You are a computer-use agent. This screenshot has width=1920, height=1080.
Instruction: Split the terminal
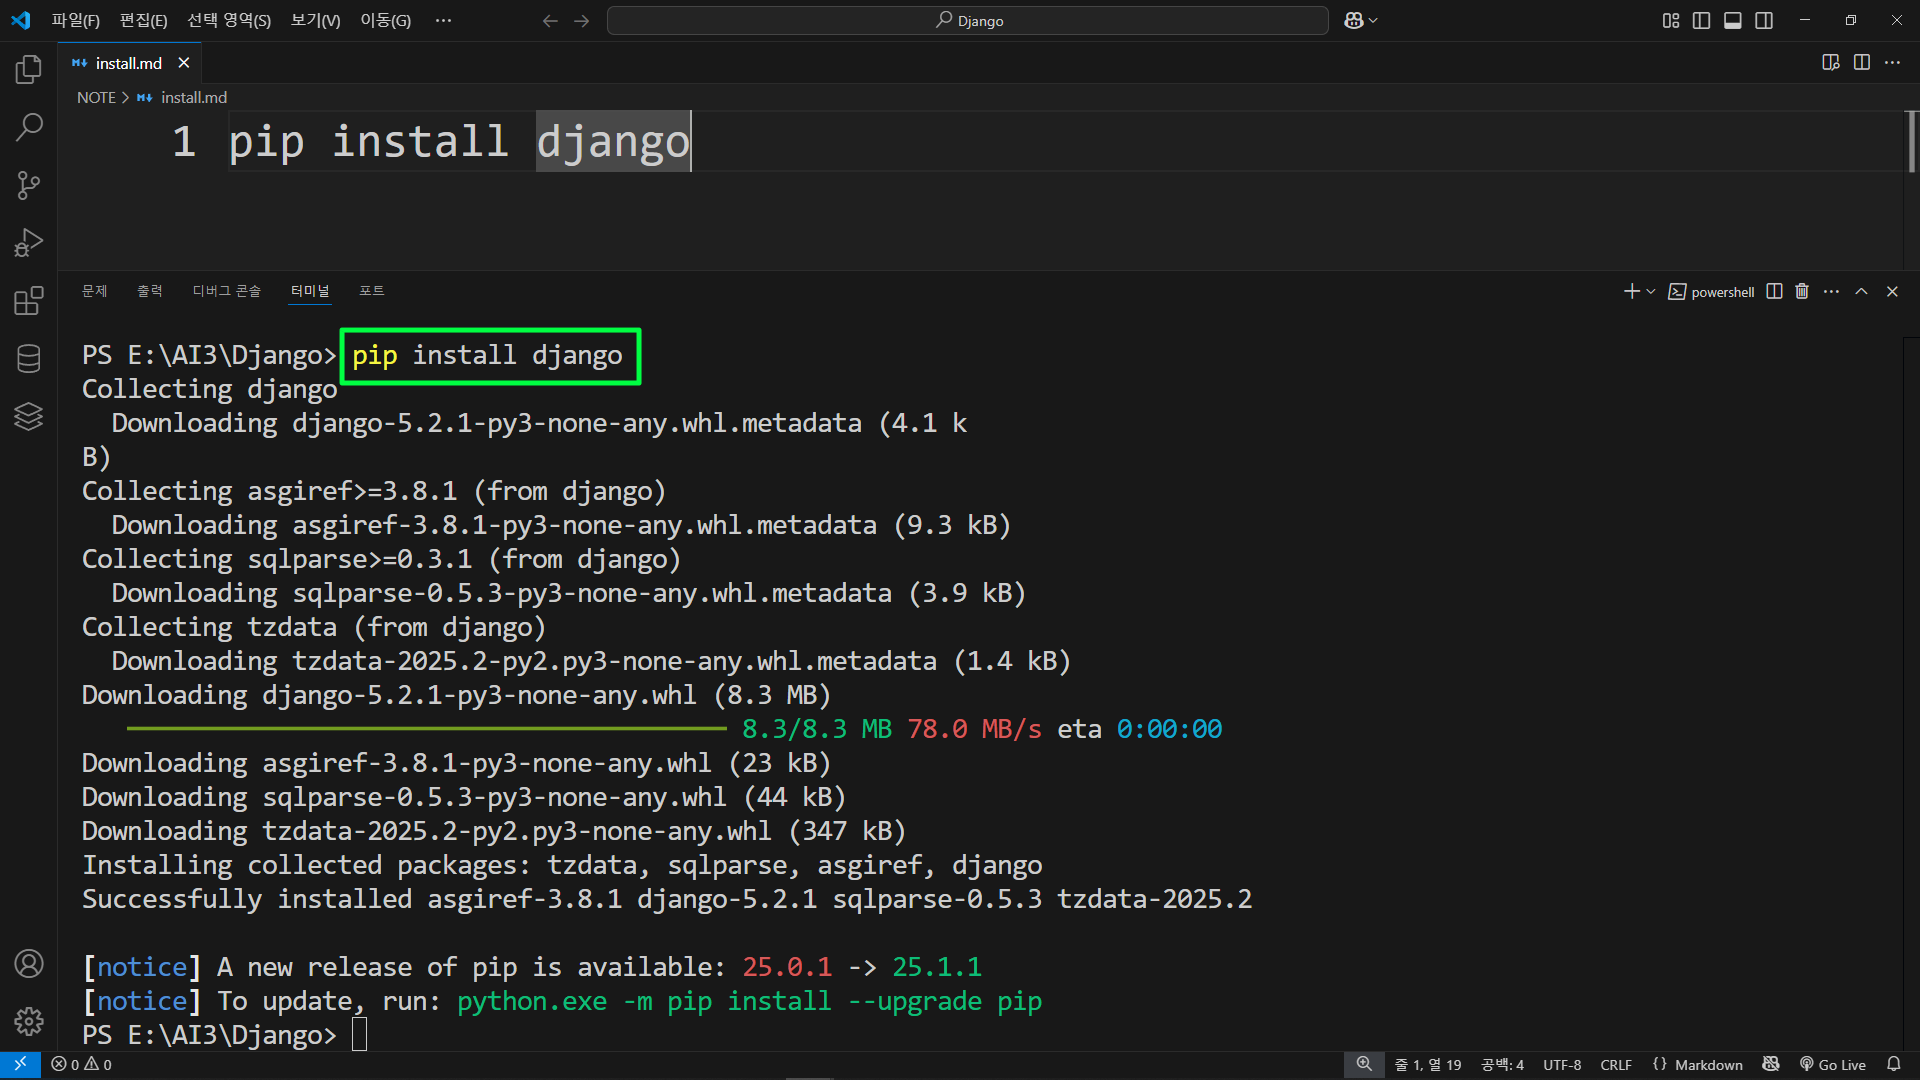(1774, 292)
